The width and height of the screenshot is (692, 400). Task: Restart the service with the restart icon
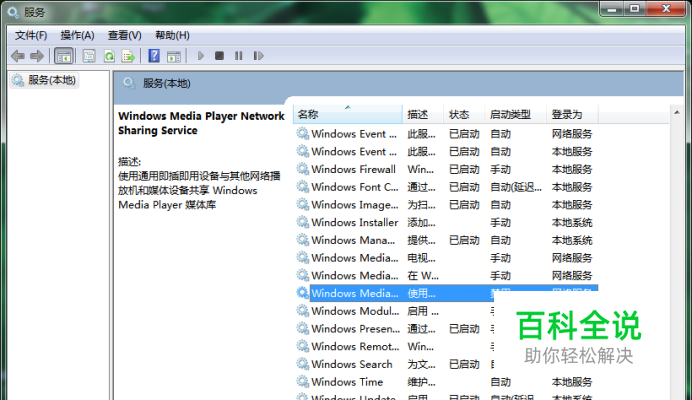tap(258, 56)
